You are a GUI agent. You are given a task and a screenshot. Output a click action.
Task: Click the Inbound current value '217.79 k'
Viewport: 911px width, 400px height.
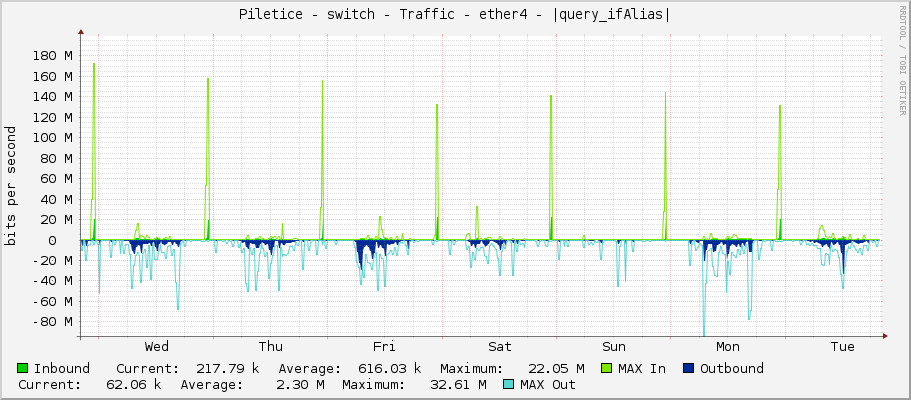pos(227,368)
